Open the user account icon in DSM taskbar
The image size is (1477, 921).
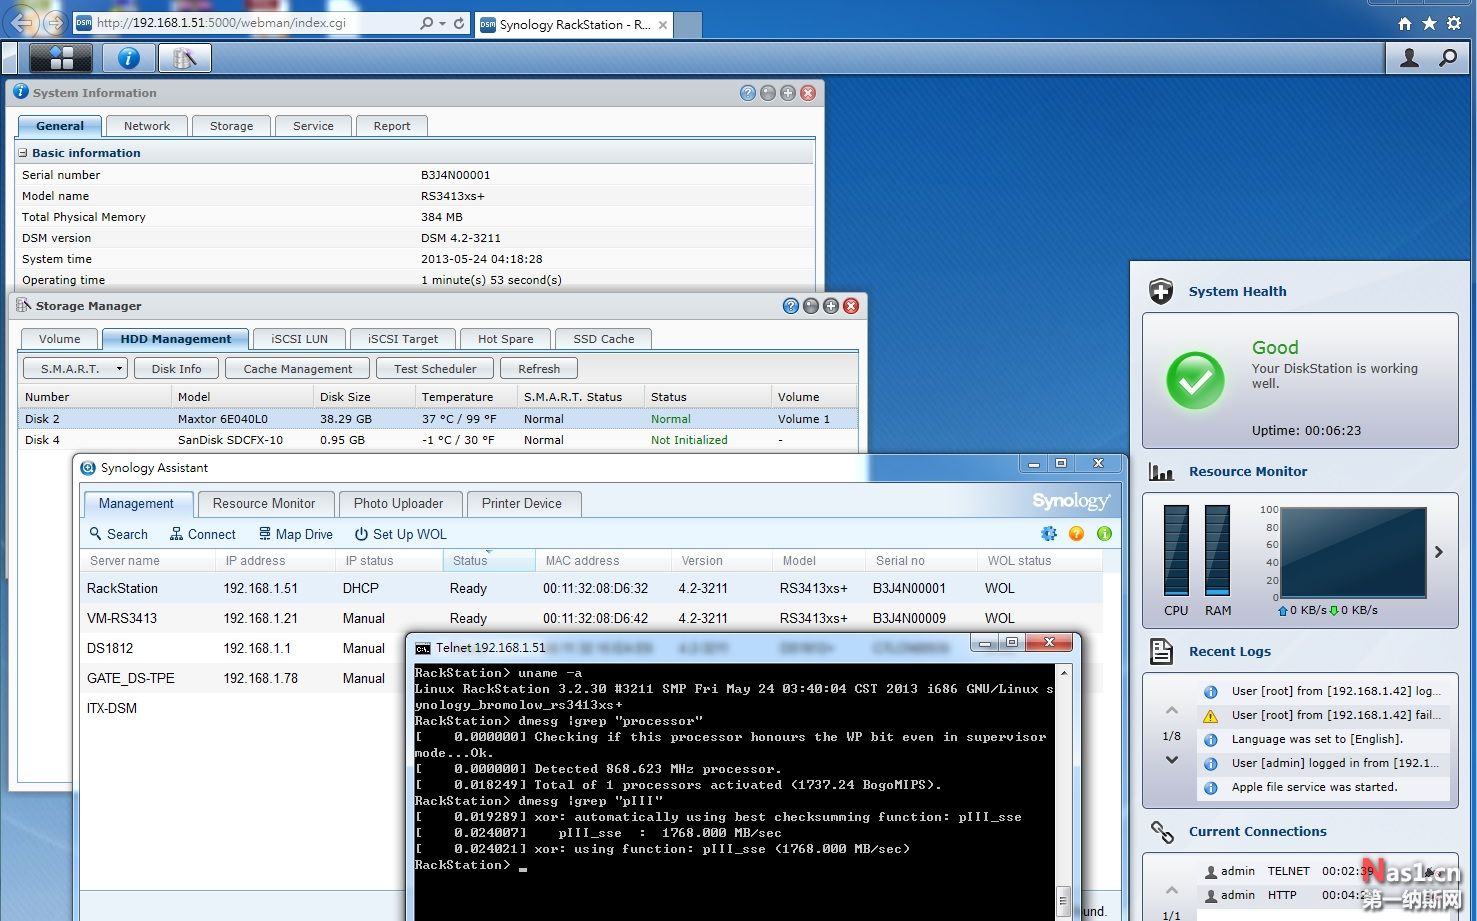[x=1409, y=58]
